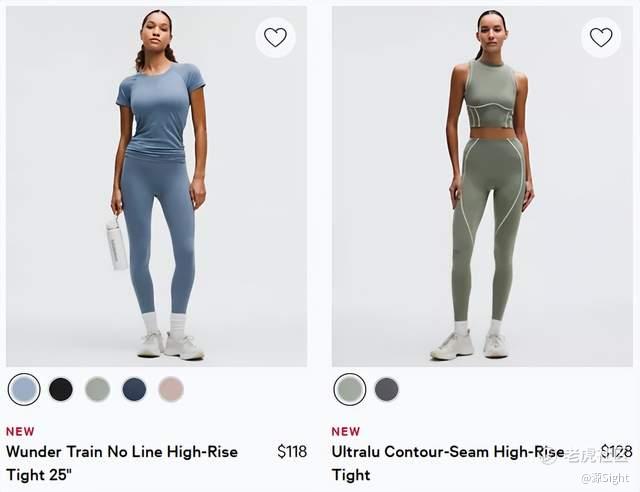Click the $118 price of Wunder Train tight
Viewport: 640px width, 492px height.
tap(292, 452)
